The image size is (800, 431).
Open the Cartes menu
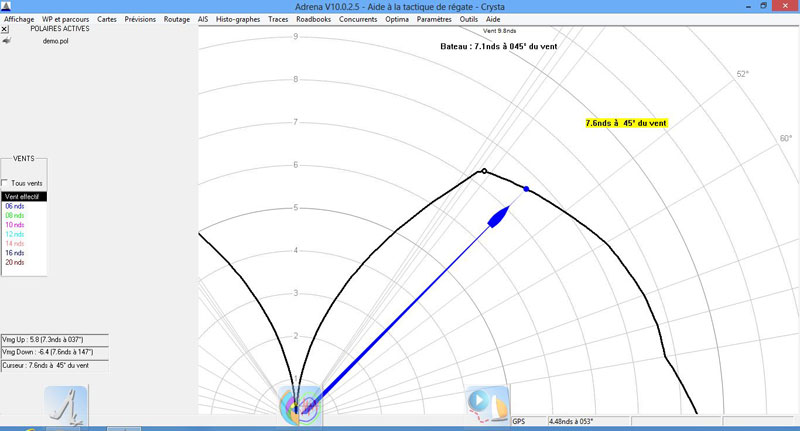pyautogui.click(x=107, y=19)
